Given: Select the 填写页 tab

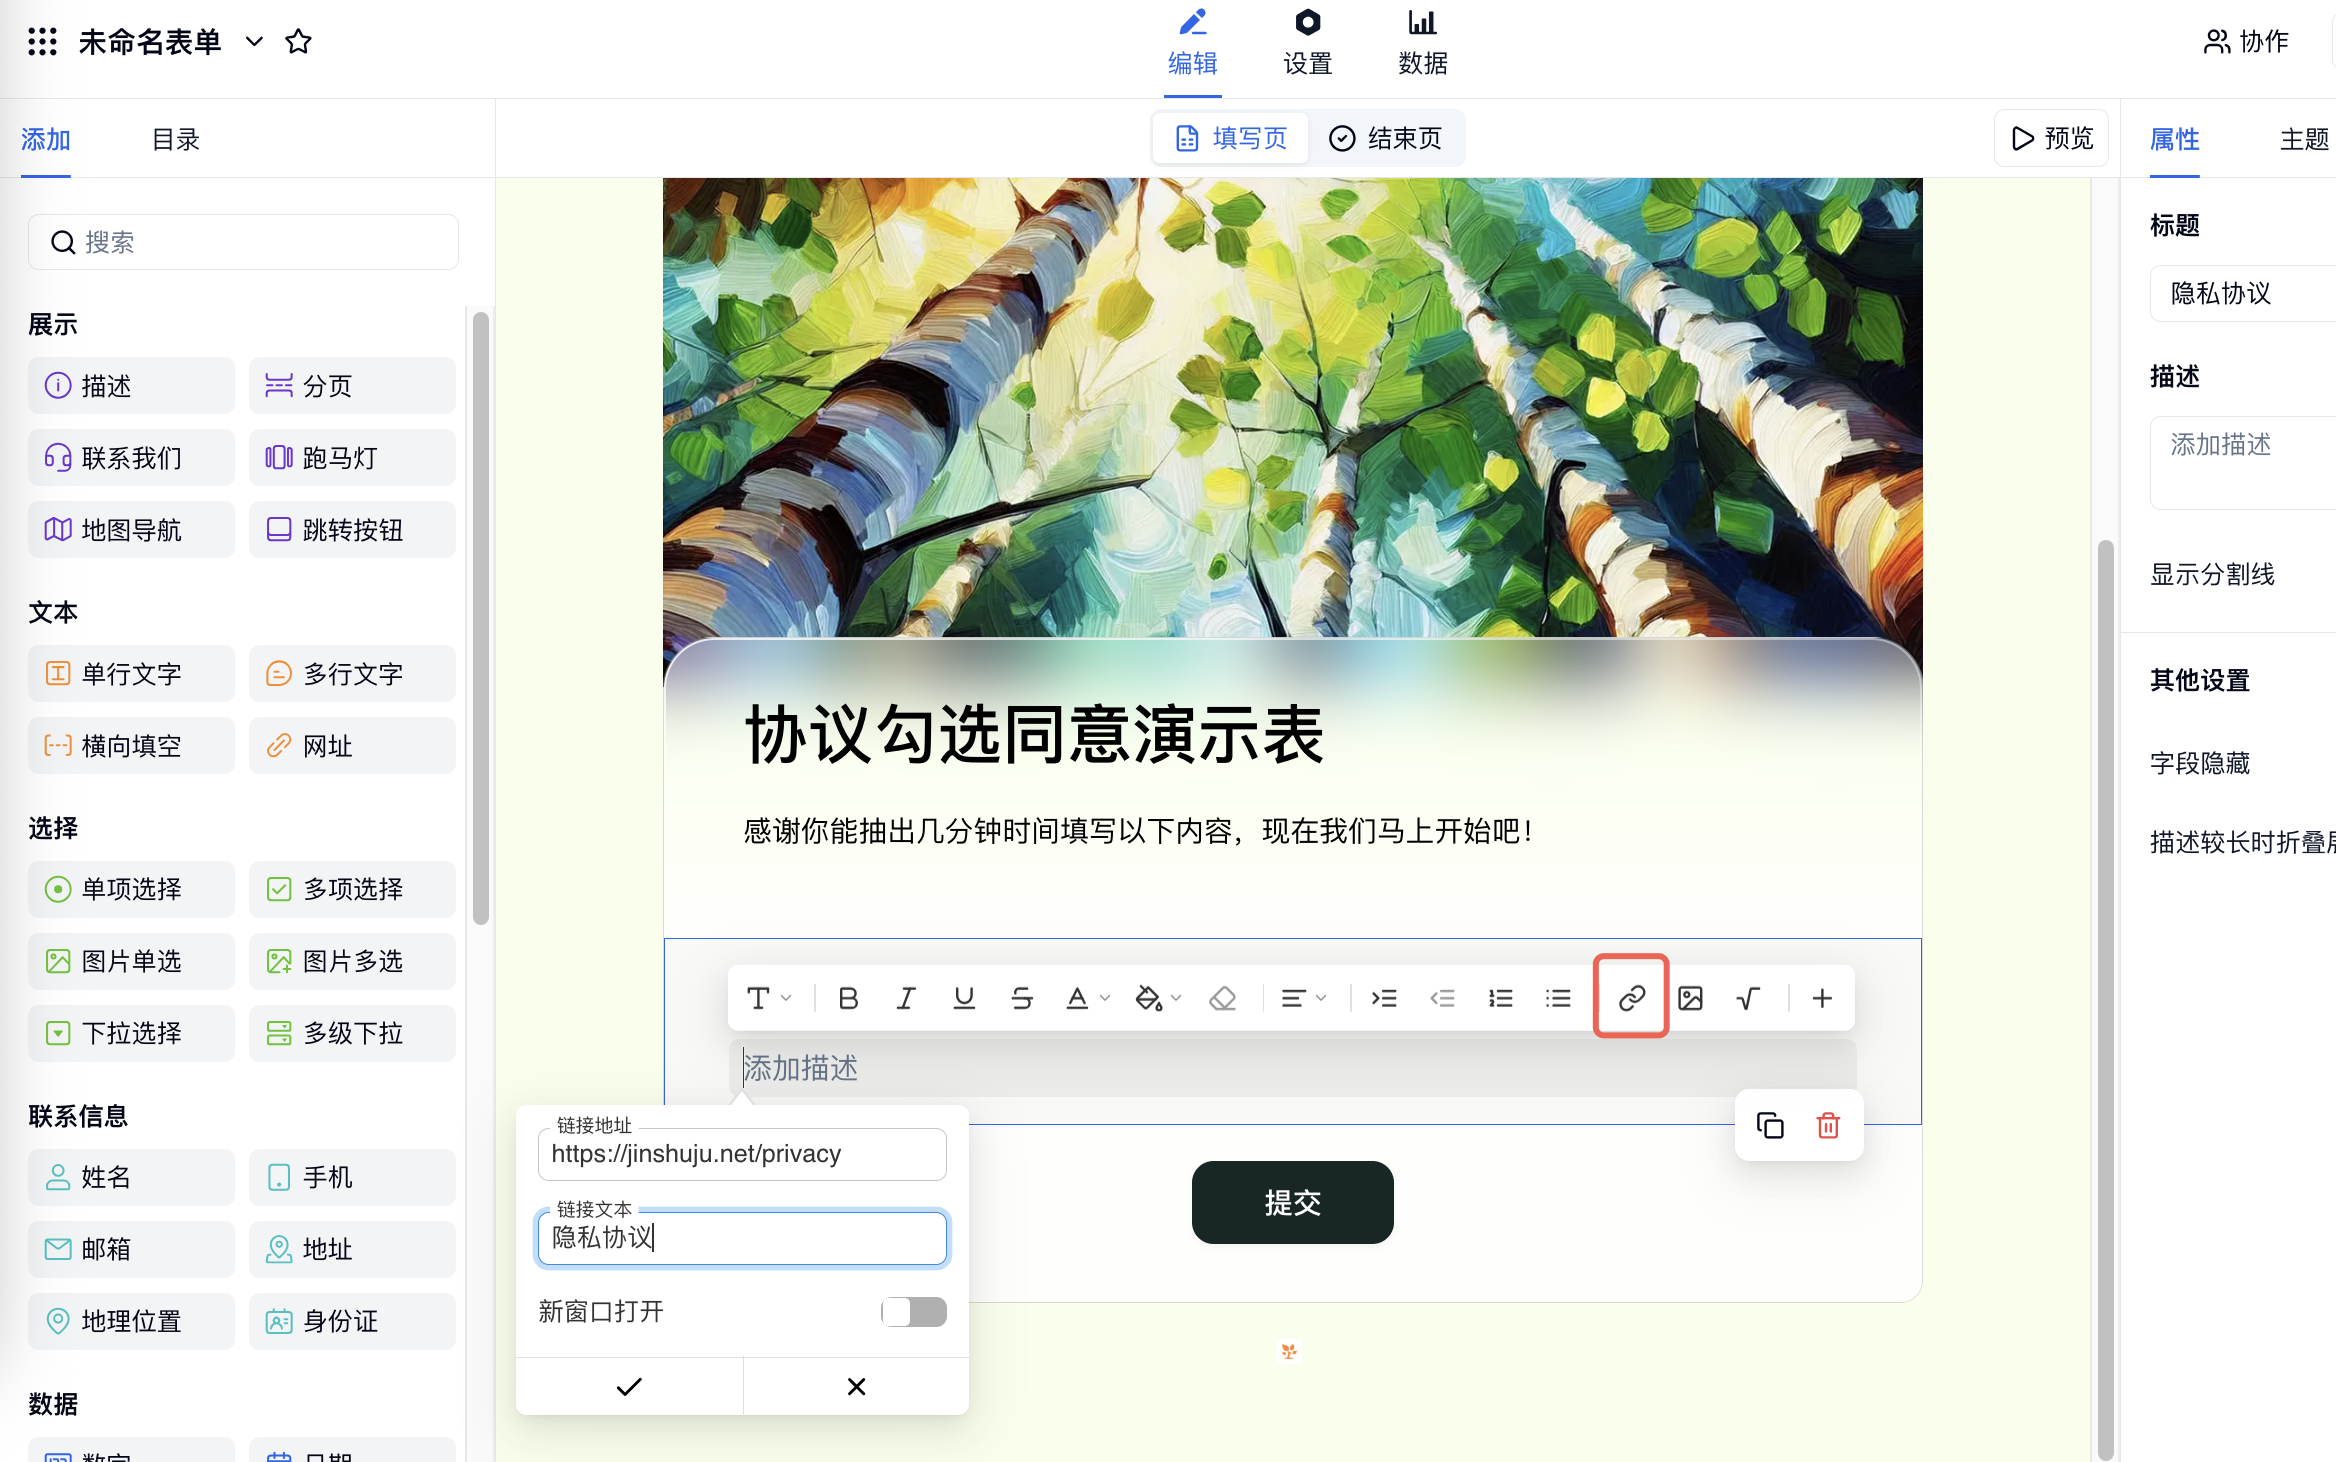Looking at the screenshot, I should [1231, 138].
